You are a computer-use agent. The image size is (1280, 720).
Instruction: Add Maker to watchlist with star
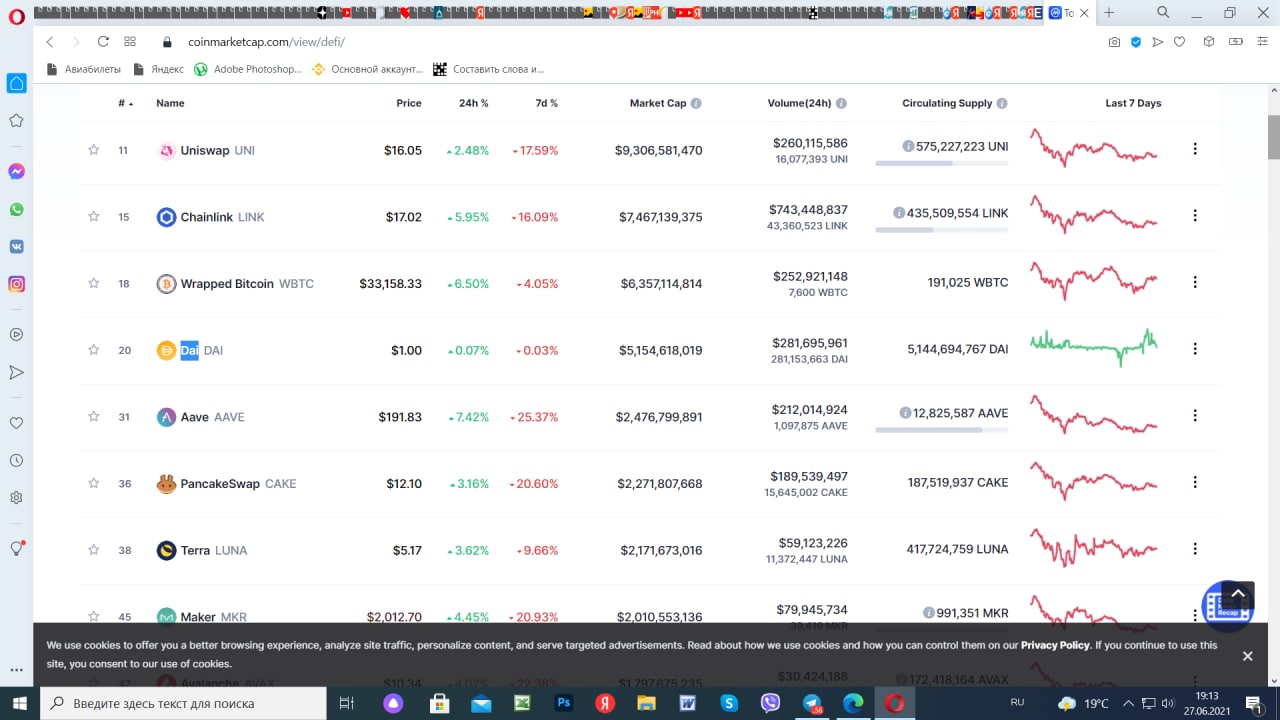point(94,616)
